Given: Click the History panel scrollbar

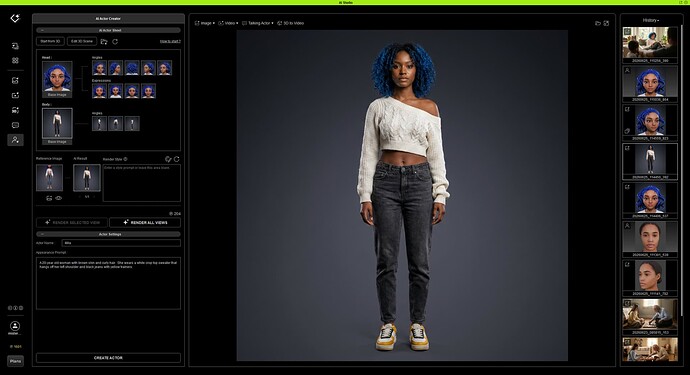Looking at the screenshot, I should [683, 171].
